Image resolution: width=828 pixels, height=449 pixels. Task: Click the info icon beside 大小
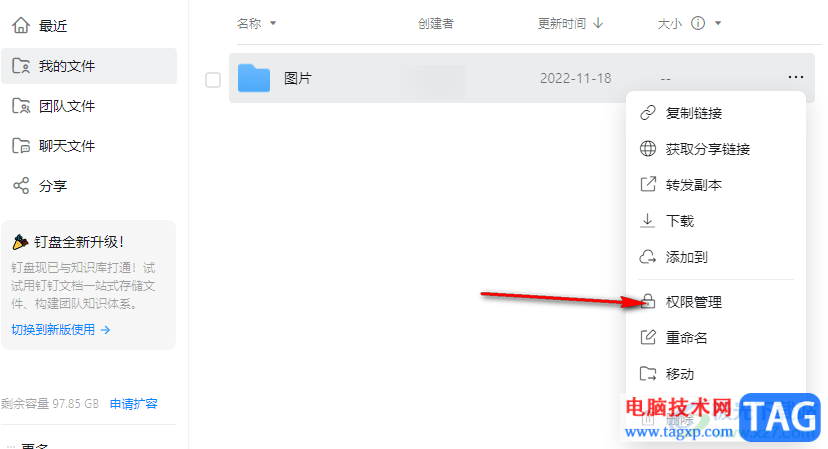(x=698, y=23)
